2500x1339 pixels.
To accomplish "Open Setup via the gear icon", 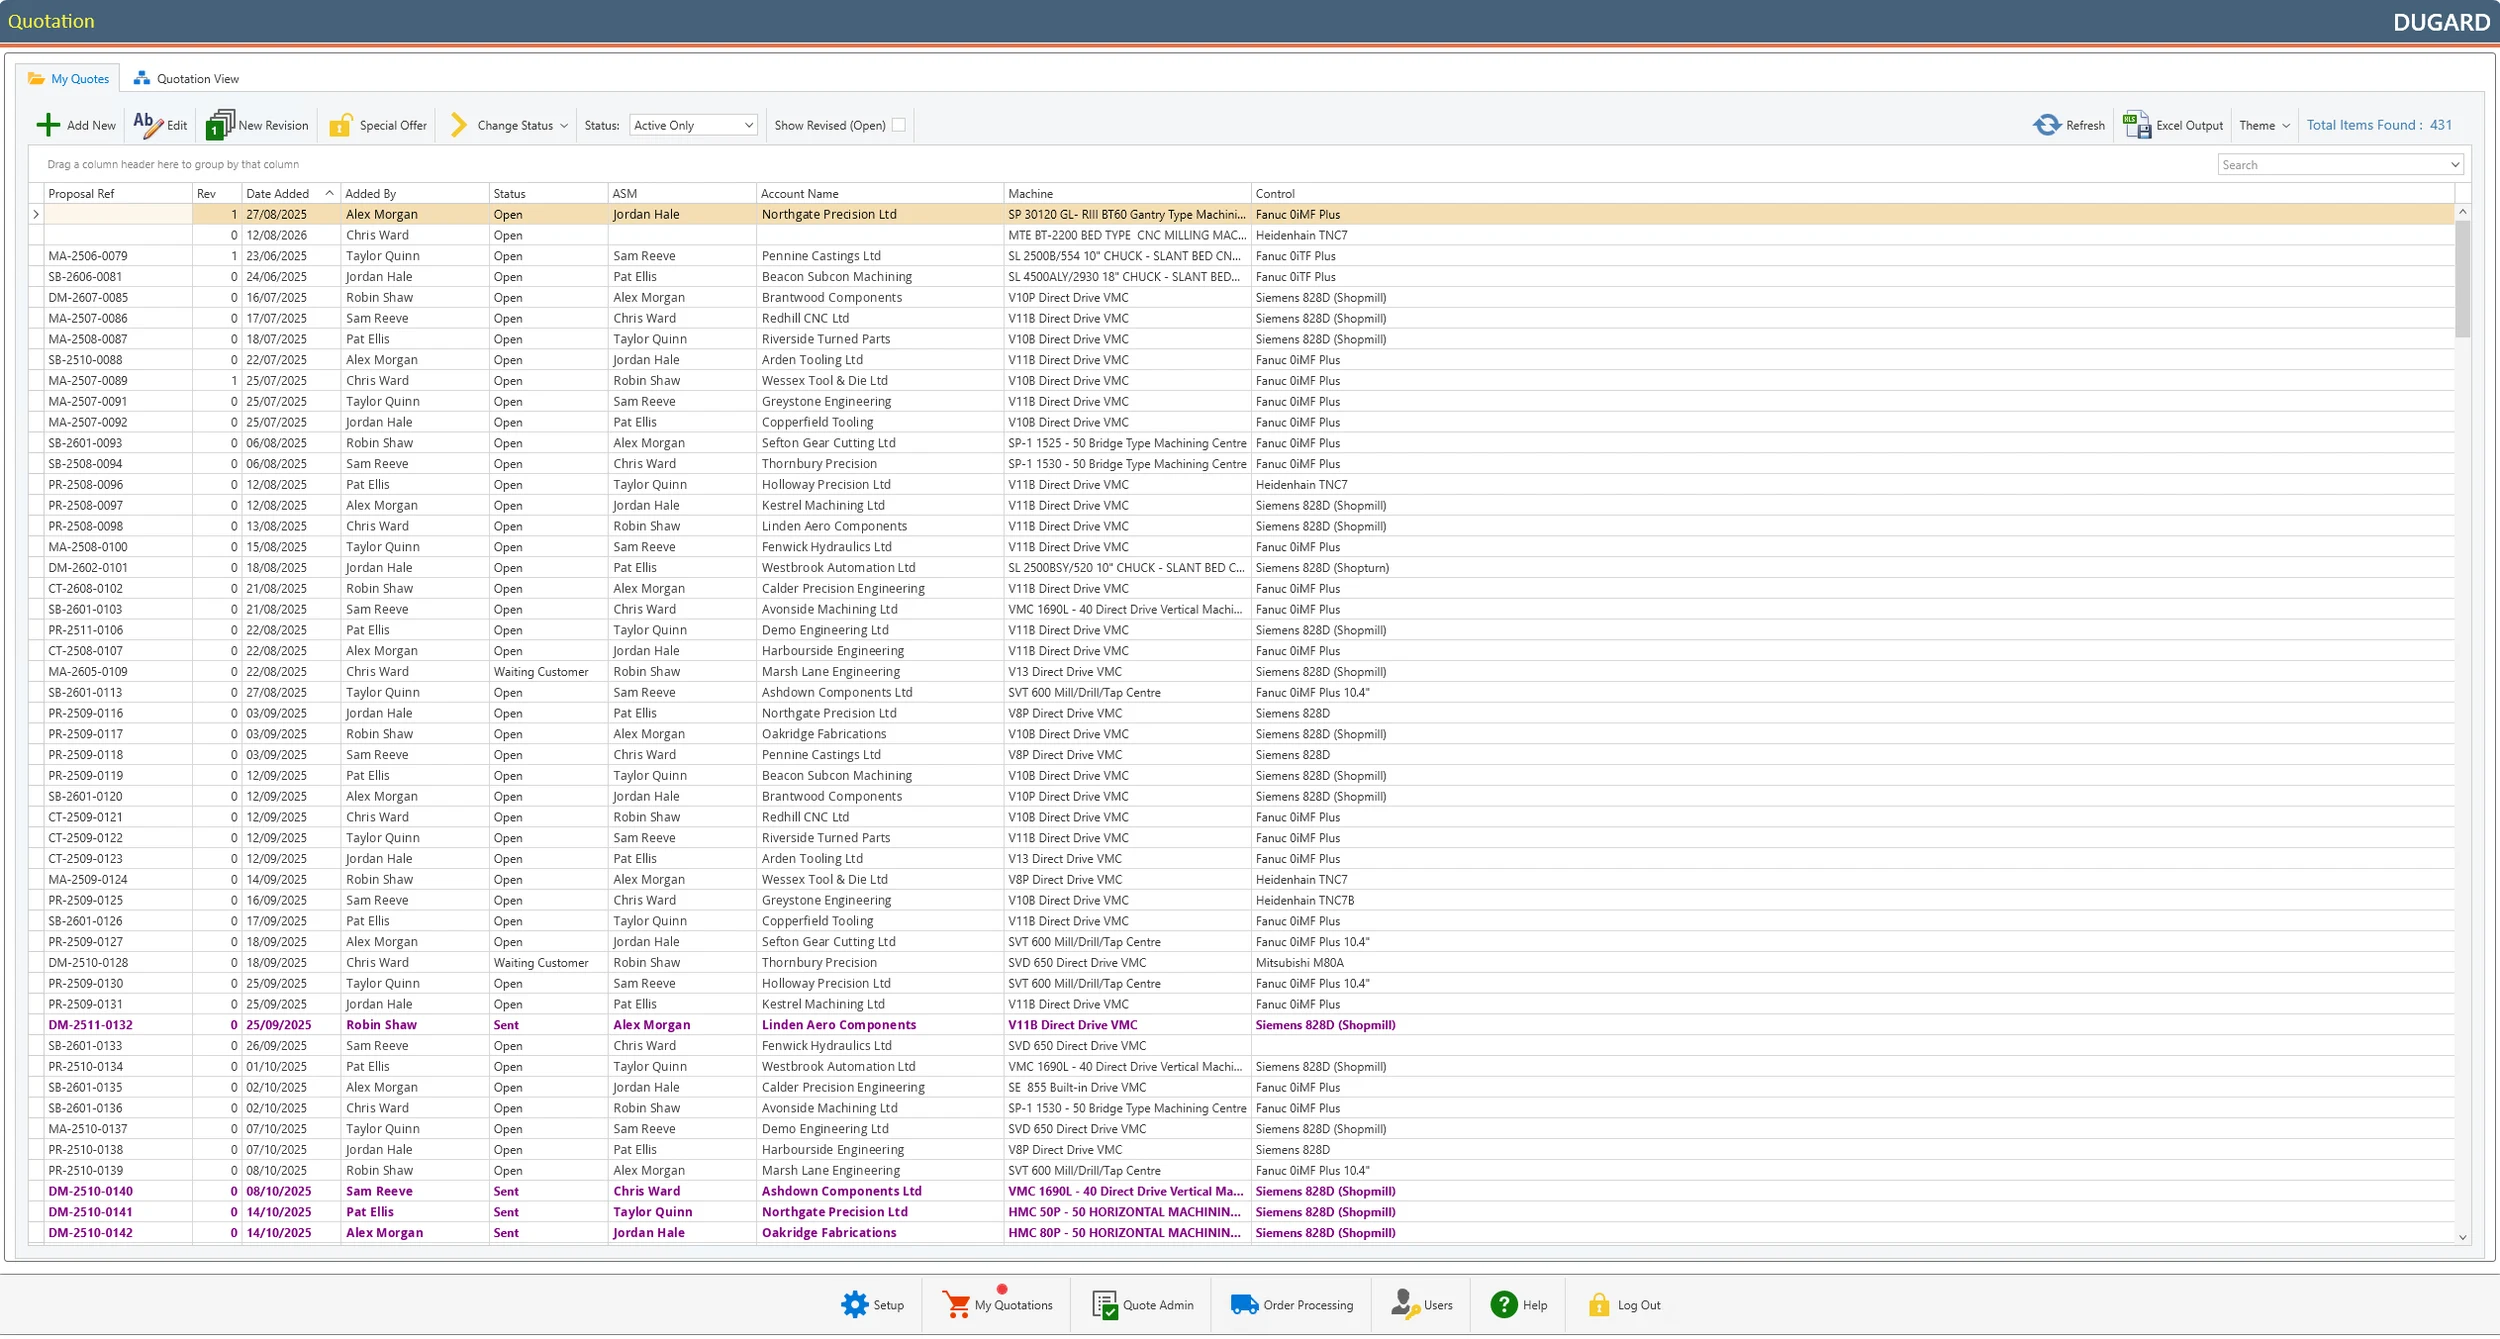I will tap(855, 1305).
